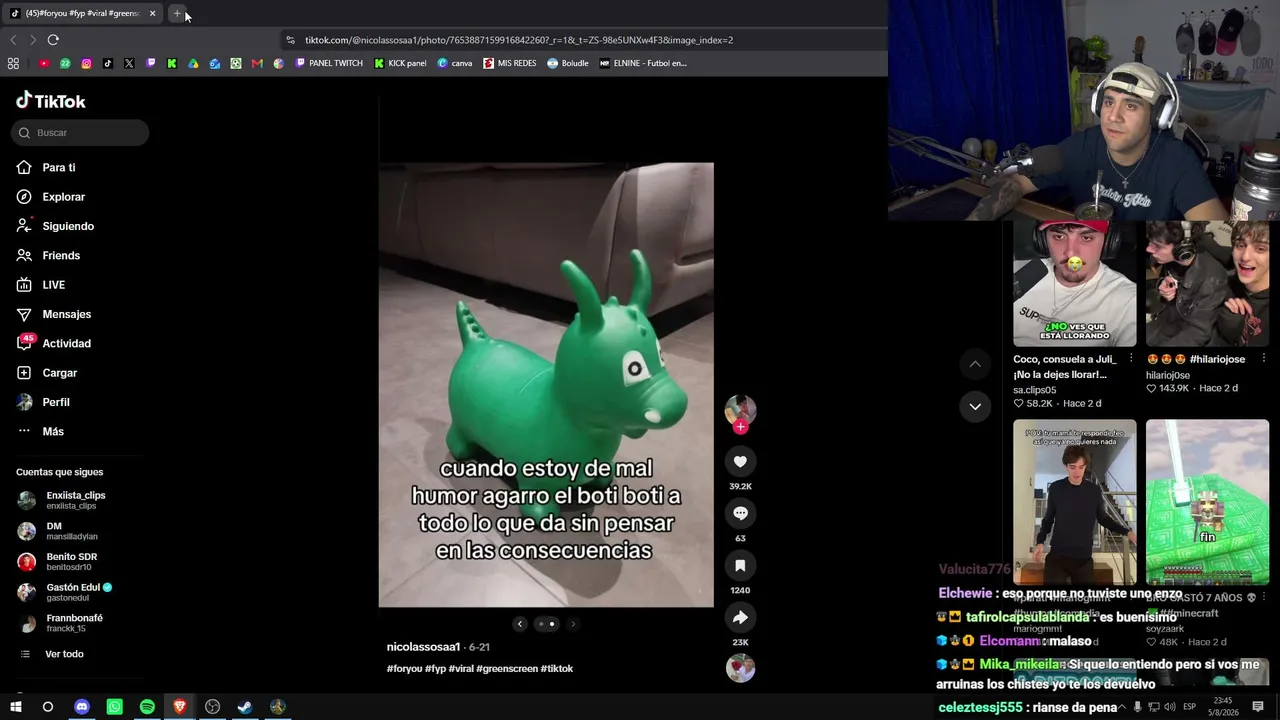Click the browser address bar URL
This screenshot has width=1280, height=720.
519,40
